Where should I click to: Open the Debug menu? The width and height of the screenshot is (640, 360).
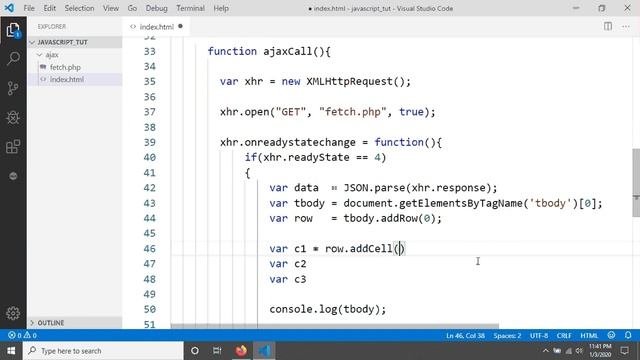click(x=156, y=8)
